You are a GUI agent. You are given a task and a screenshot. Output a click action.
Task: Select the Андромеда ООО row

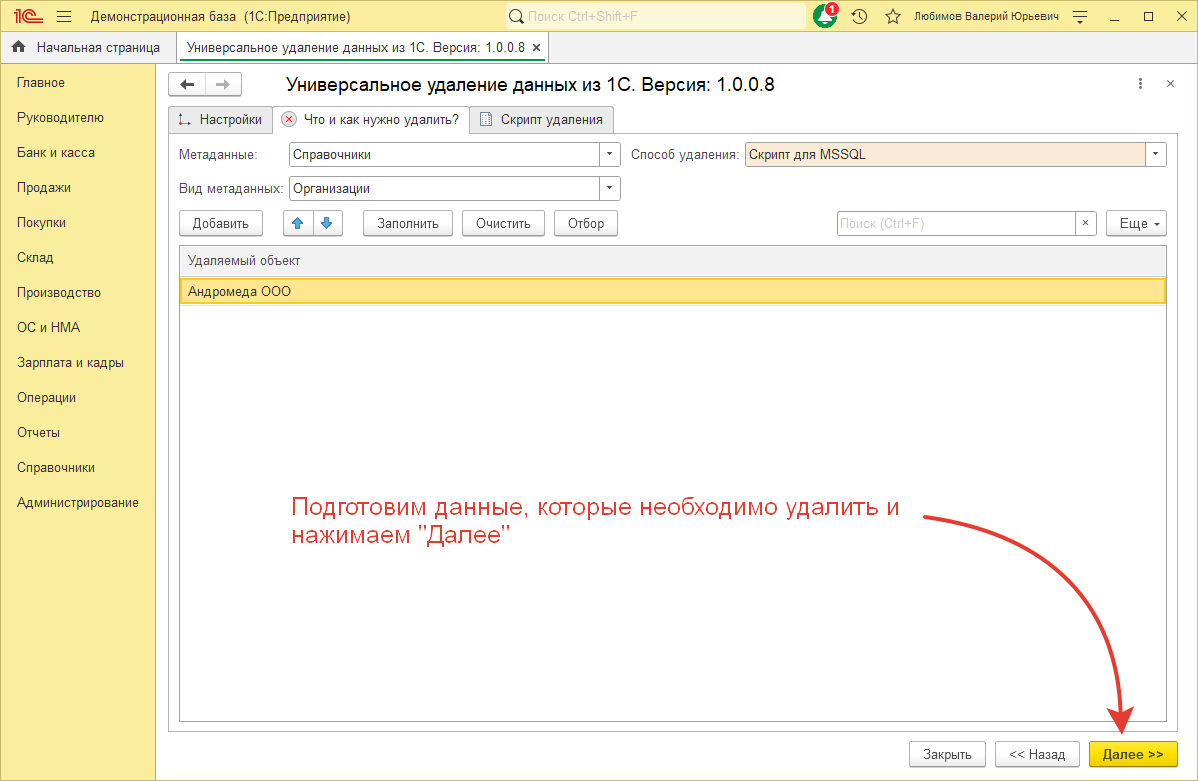point(672,291)
